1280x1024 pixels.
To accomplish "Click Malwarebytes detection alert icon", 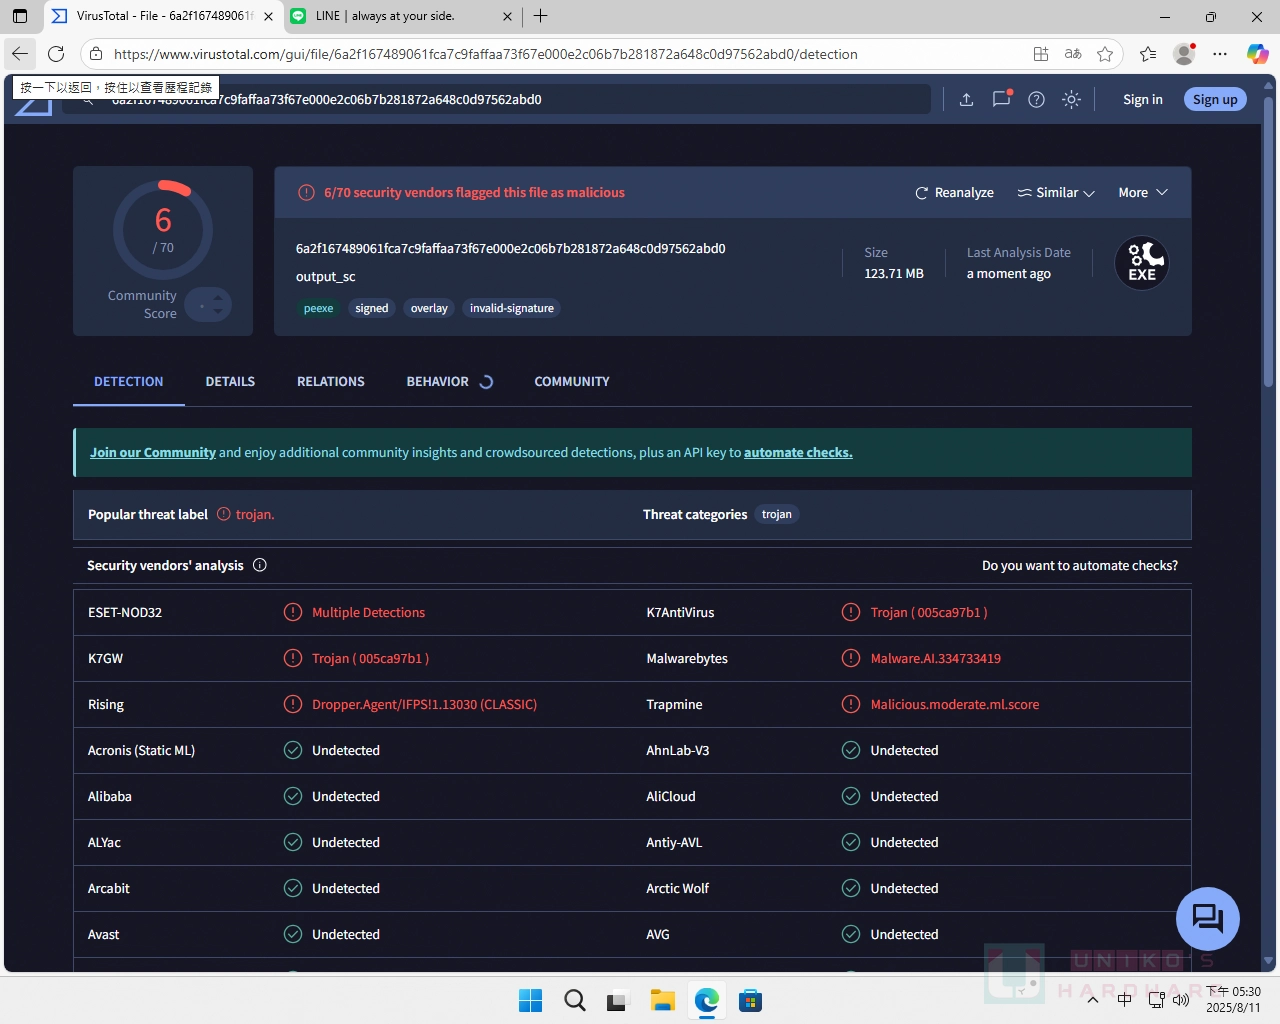I will coord(851,658).
